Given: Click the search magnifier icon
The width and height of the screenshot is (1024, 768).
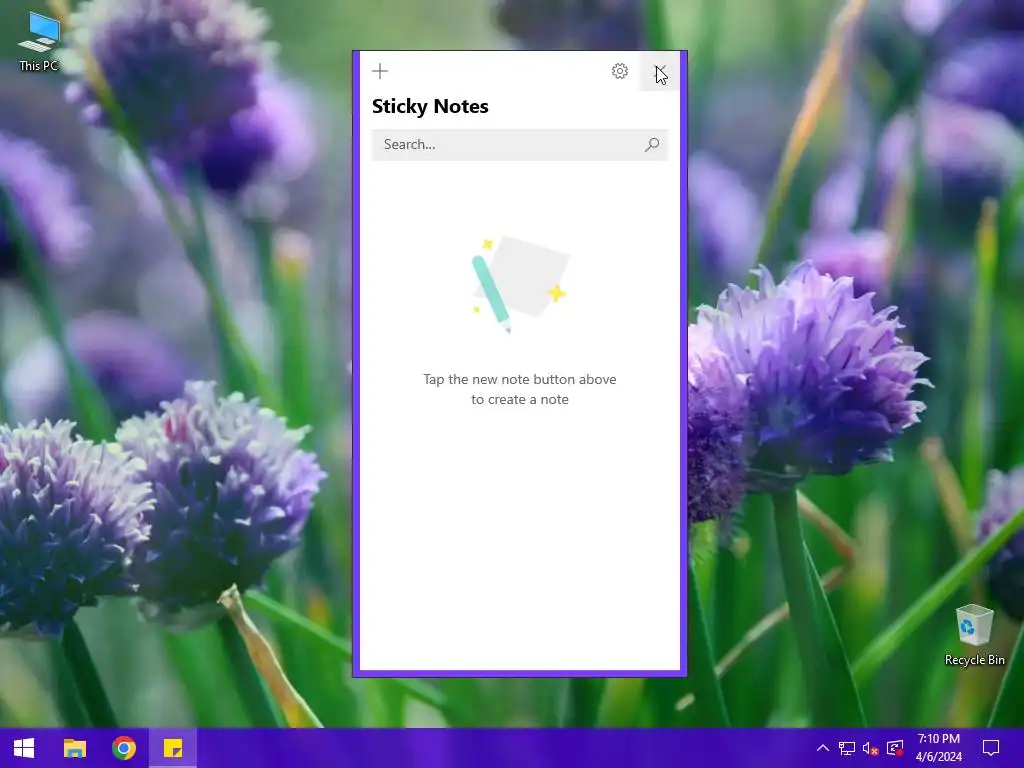Looking at the screenshot, I should pos(652,144).
